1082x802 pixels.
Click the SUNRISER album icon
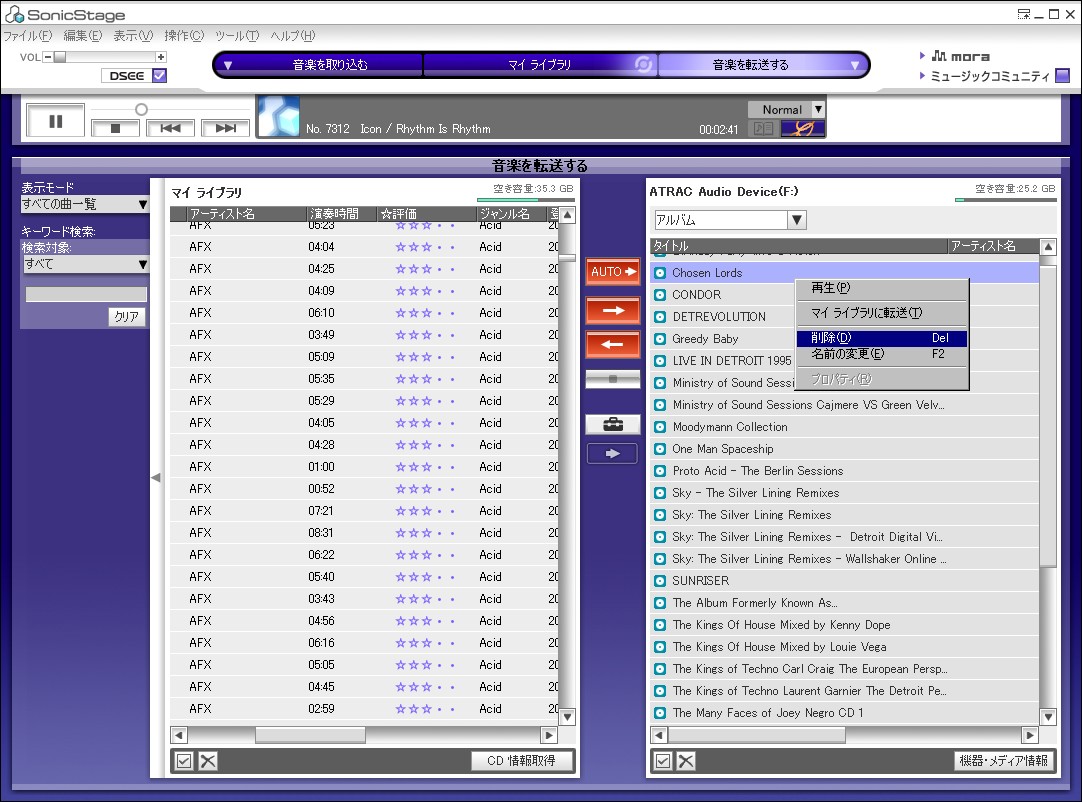[x=660, y=581]
